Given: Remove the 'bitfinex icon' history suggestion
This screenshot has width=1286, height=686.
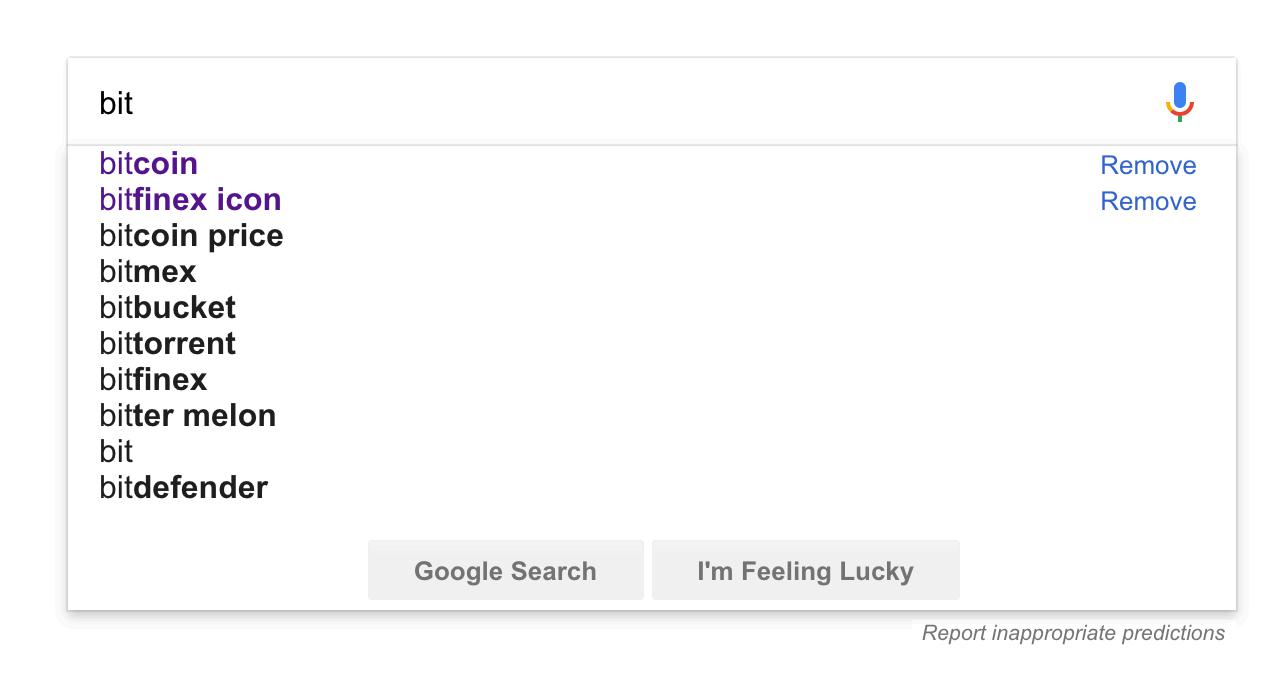Looking at the screenshot, I should (1148, 201).
